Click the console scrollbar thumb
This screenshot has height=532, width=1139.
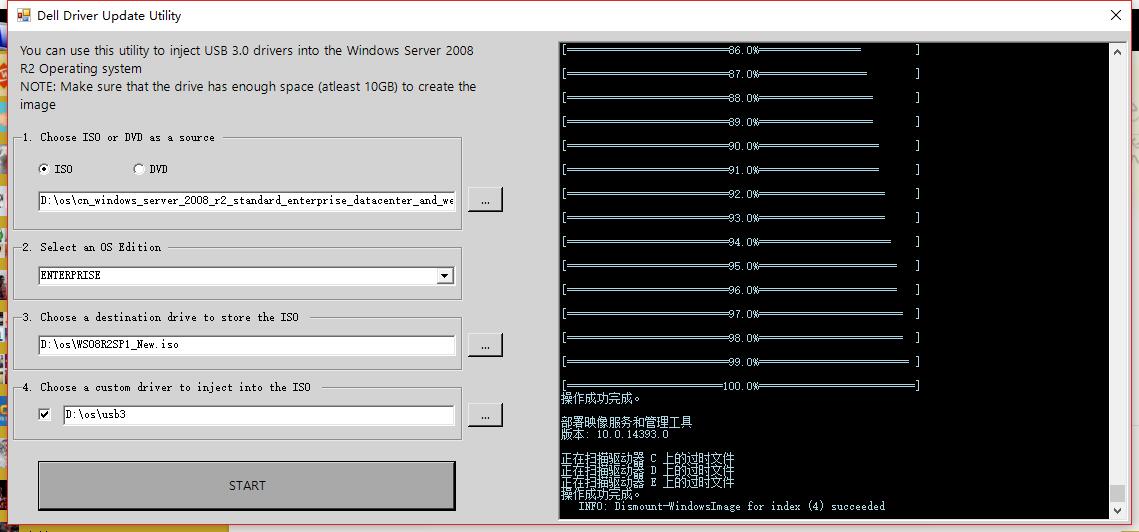[x=1118, y=493]
